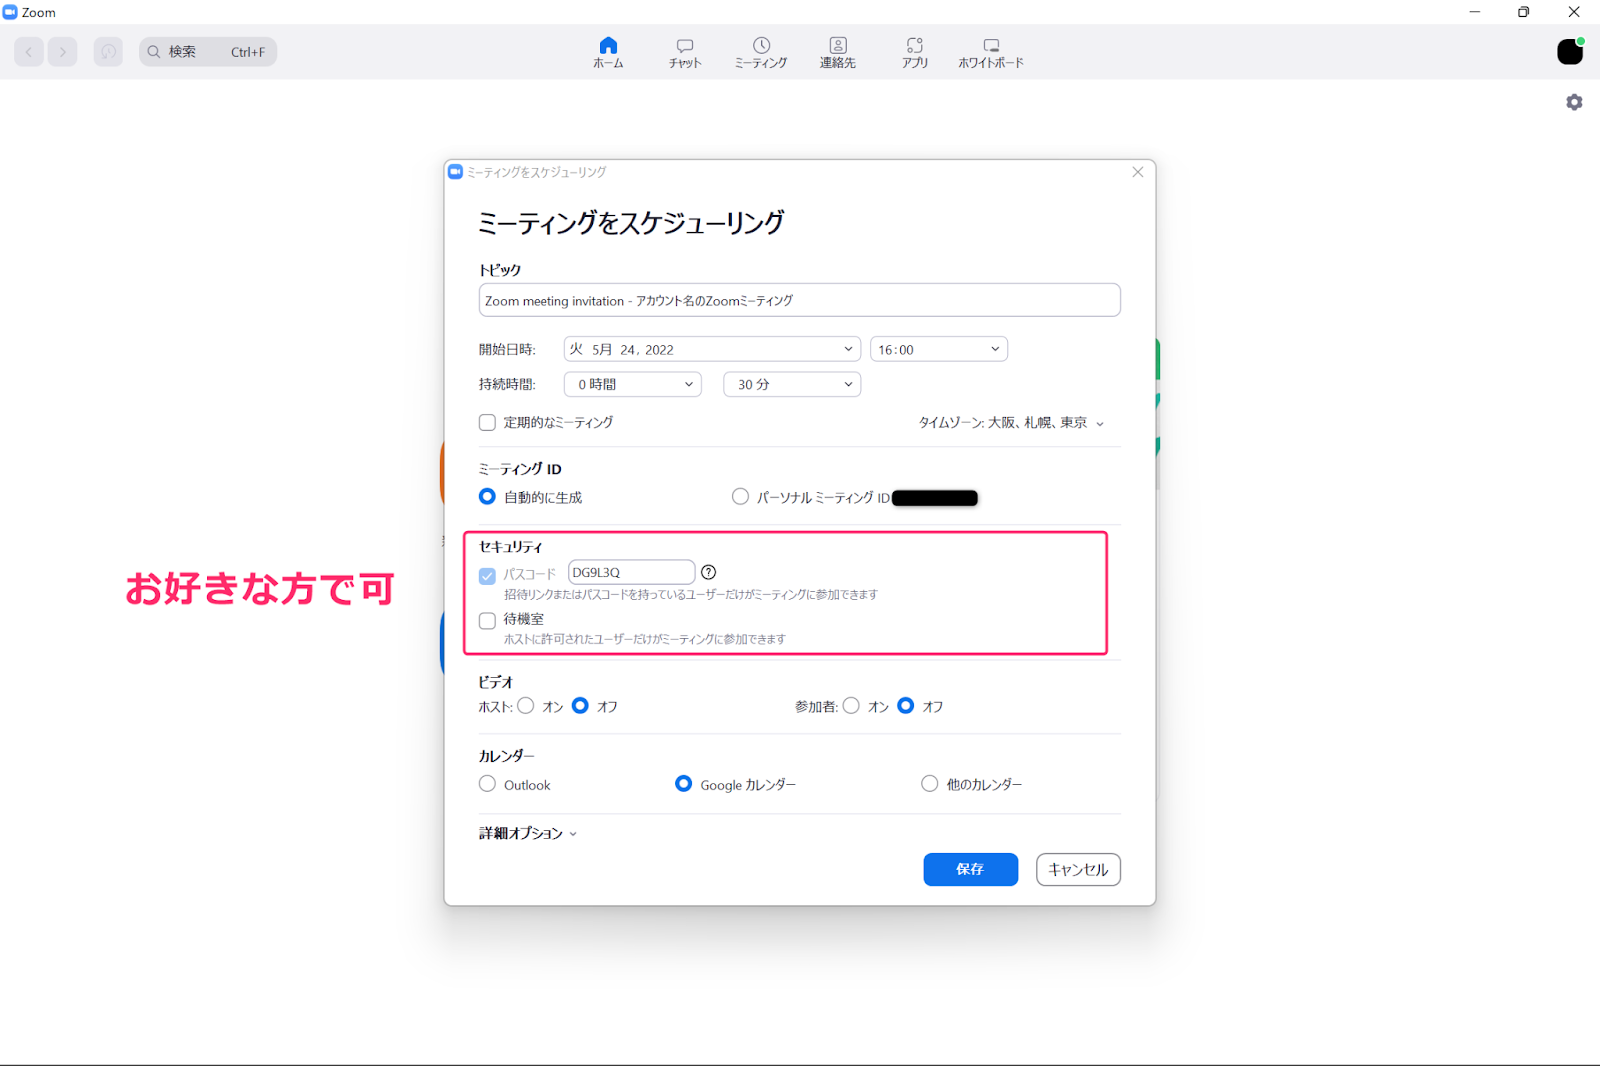This screenshot has width=1600, height=1066.
Task: Go to the ホーム (Home) tab
Action: coord(608,52)
